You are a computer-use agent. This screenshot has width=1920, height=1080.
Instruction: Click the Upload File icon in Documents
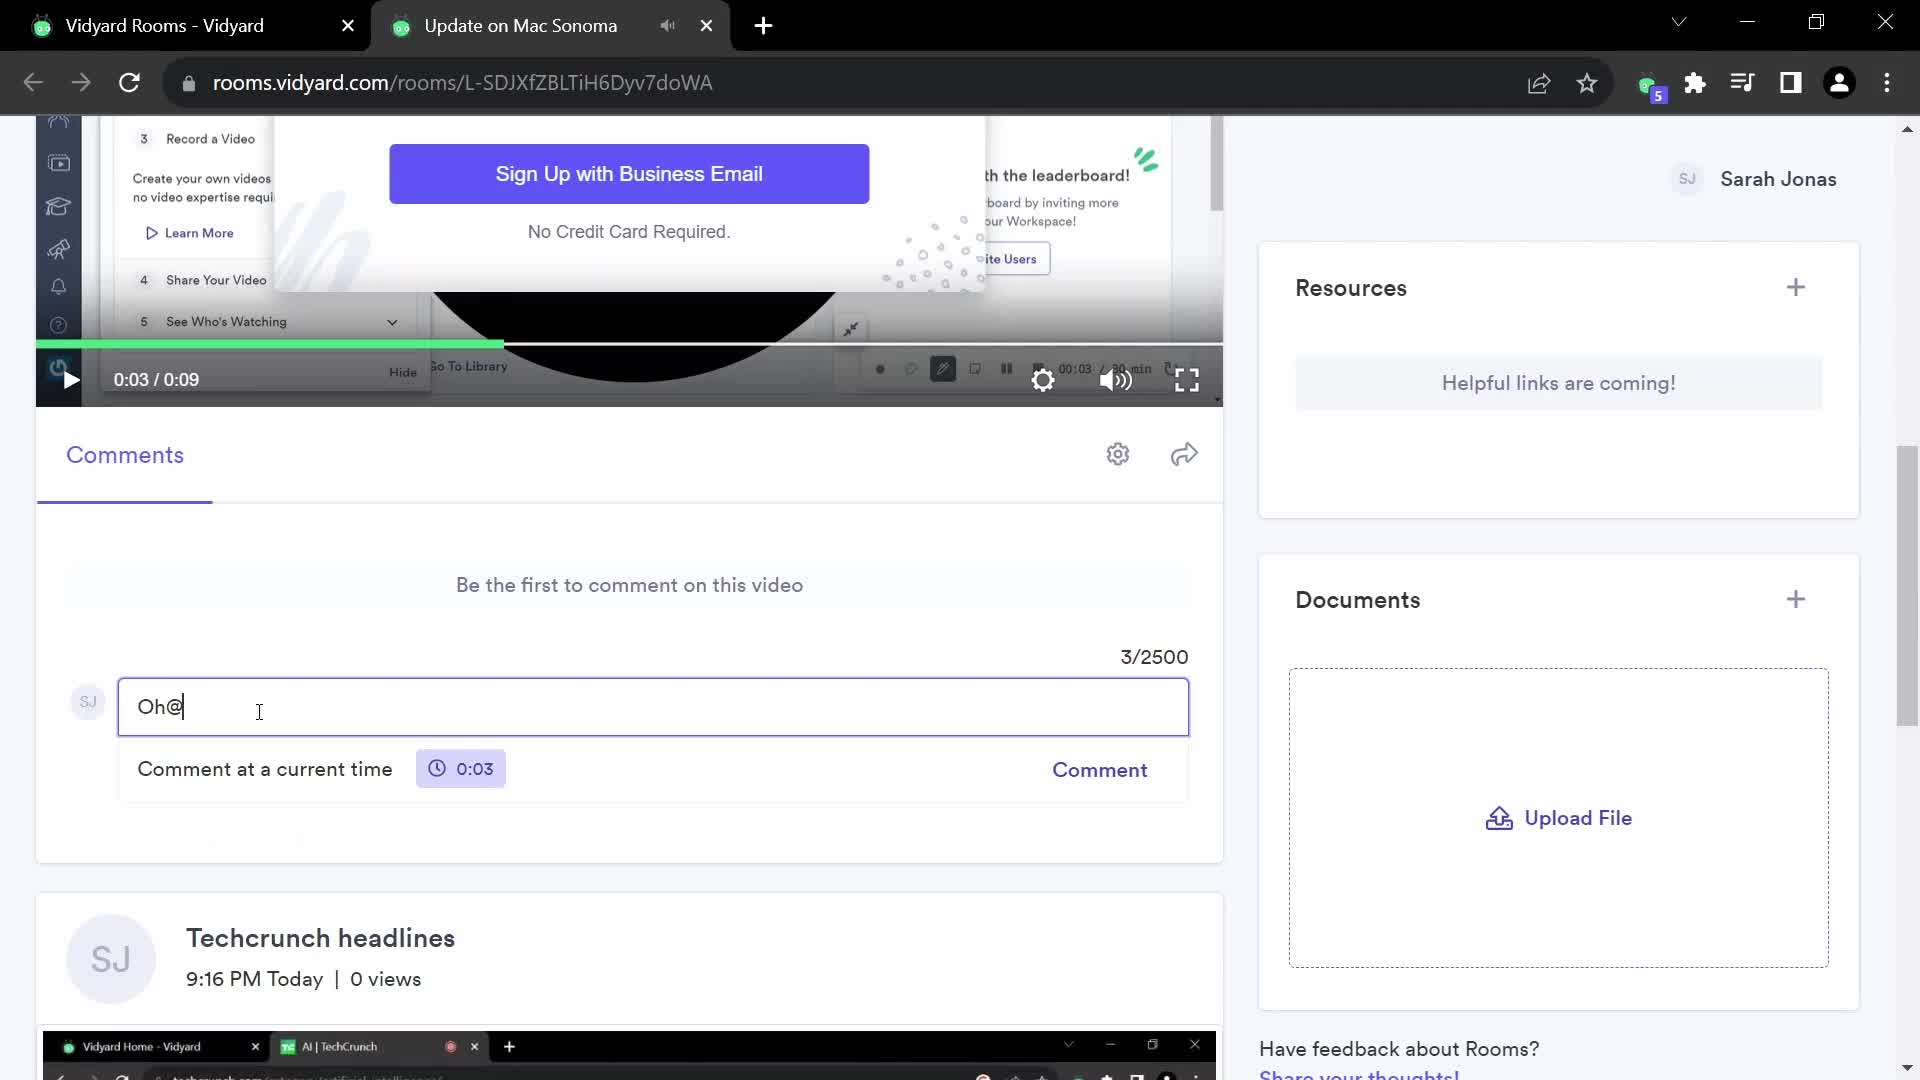click(1498, 818)
